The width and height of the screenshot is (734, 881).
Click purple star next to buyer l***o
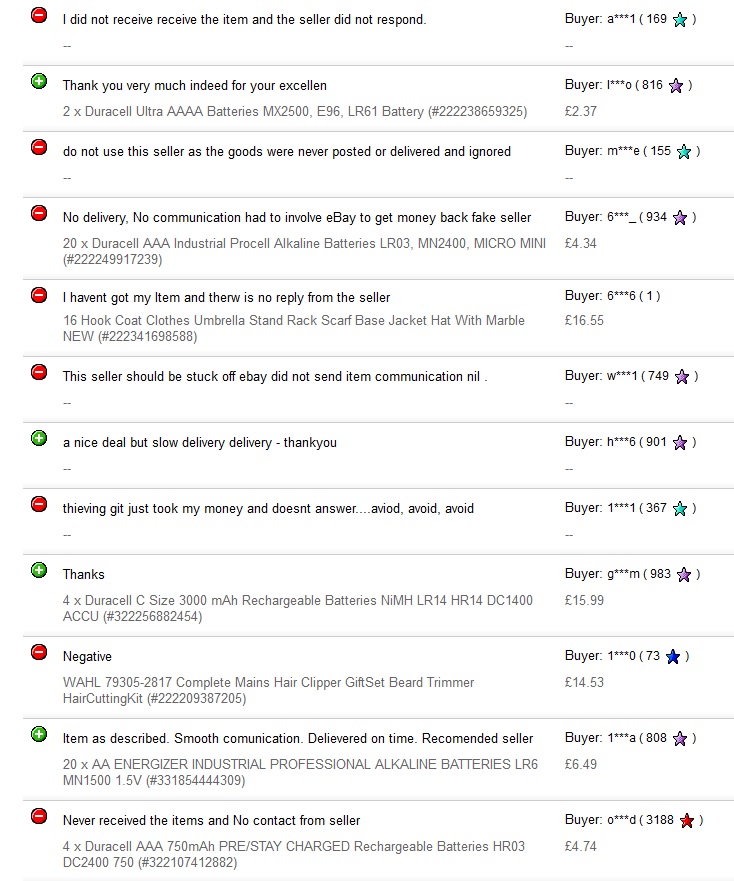pos(676,86)
